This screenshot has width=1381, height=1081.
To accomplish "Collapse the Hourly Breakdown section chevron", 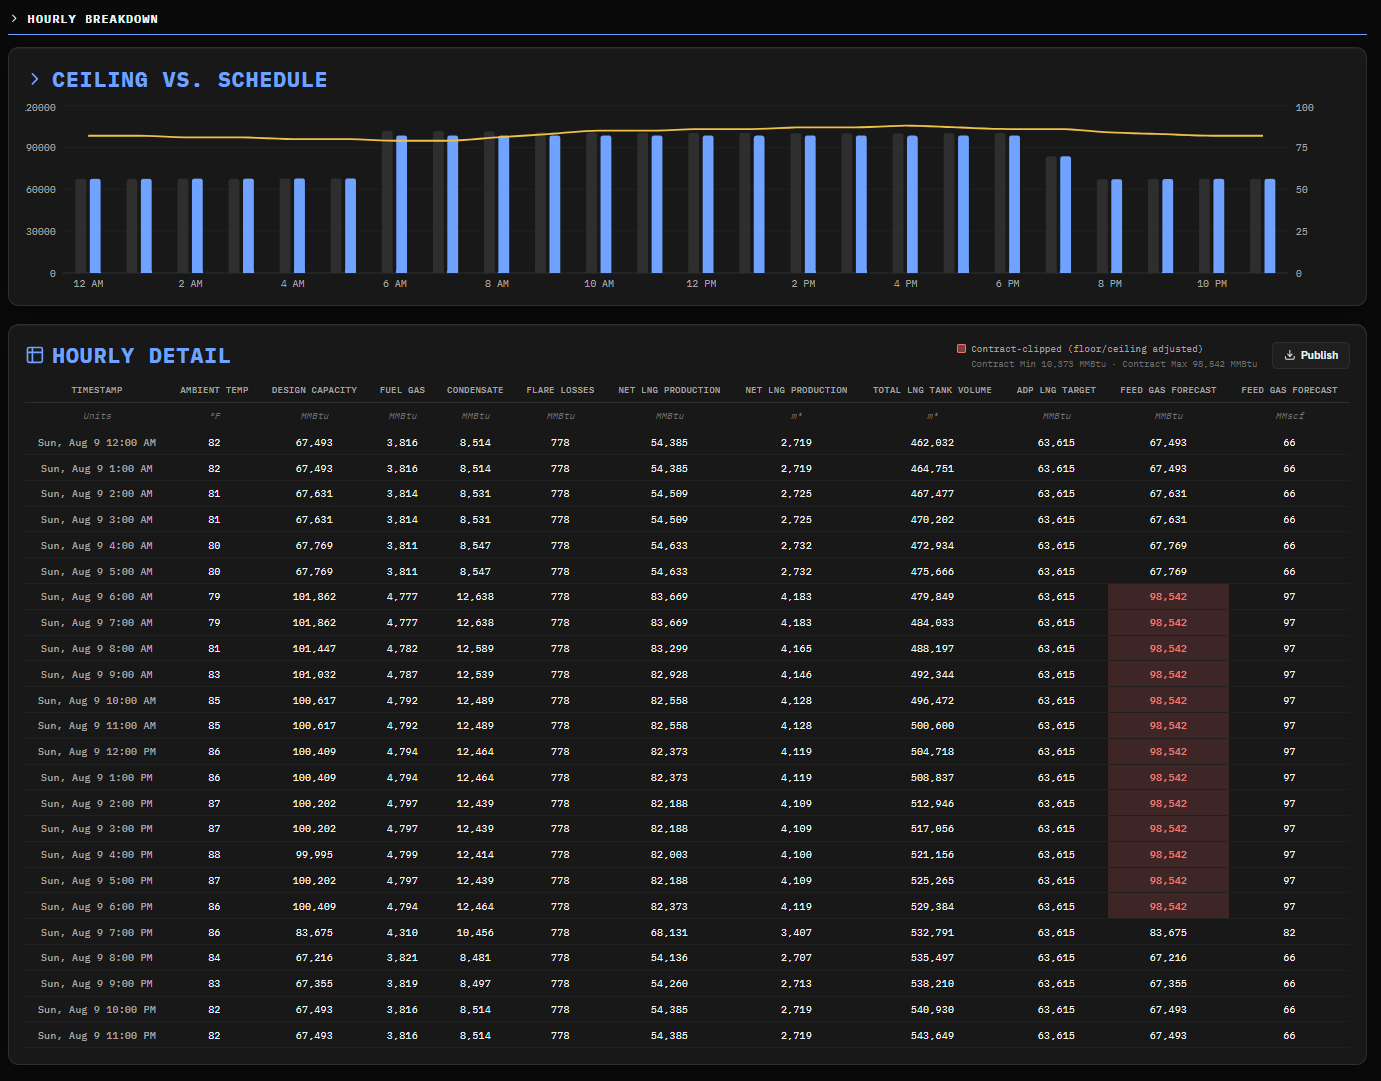I will [x=14, y=19].
